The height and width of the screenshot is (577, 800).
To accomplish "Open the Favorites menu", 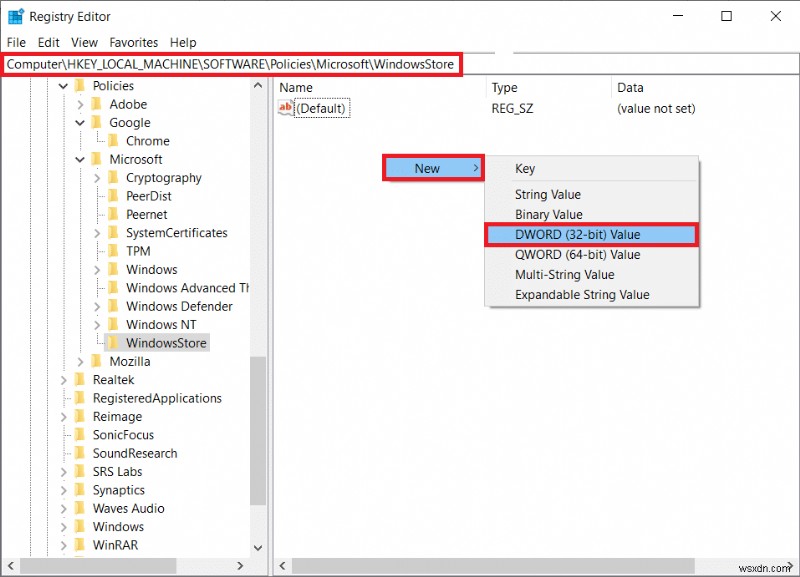I will tap(134, 42).
